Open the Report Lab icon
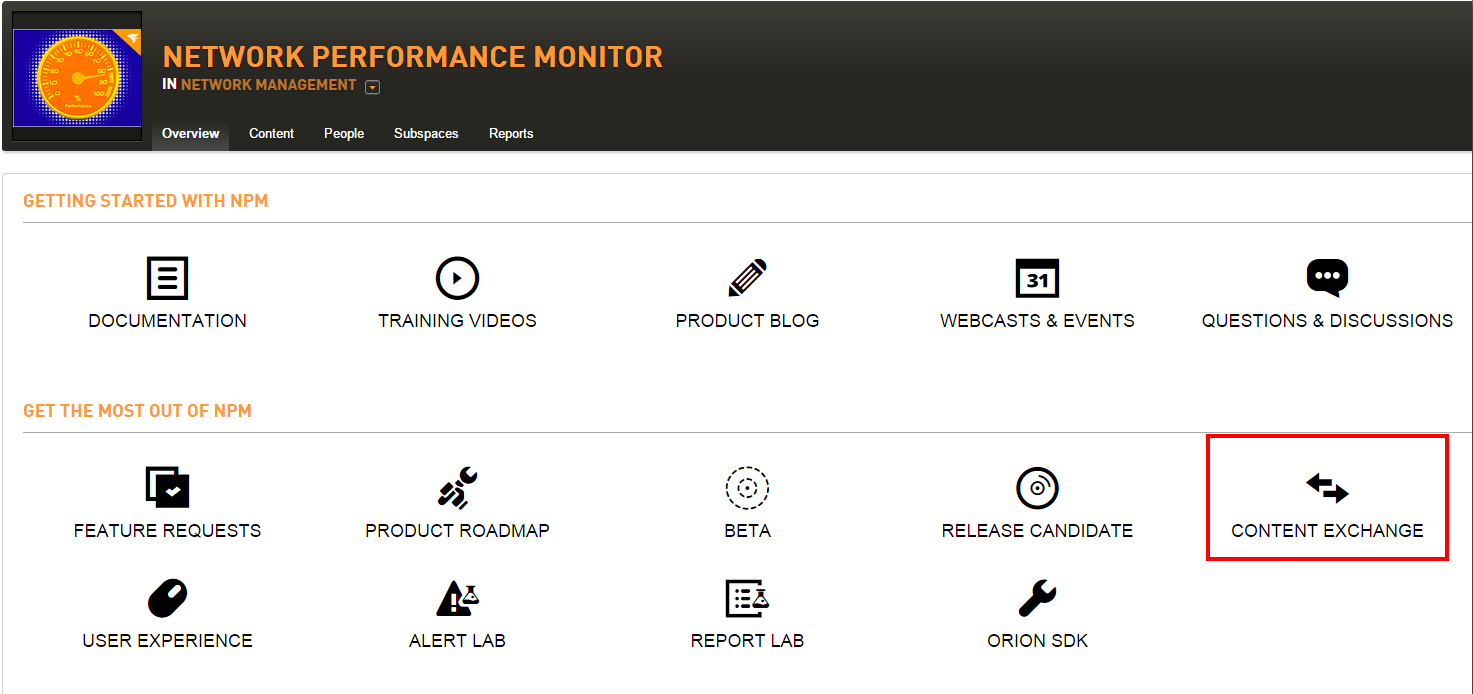This screenshot has height=694, width=1473. pos(747,598)
